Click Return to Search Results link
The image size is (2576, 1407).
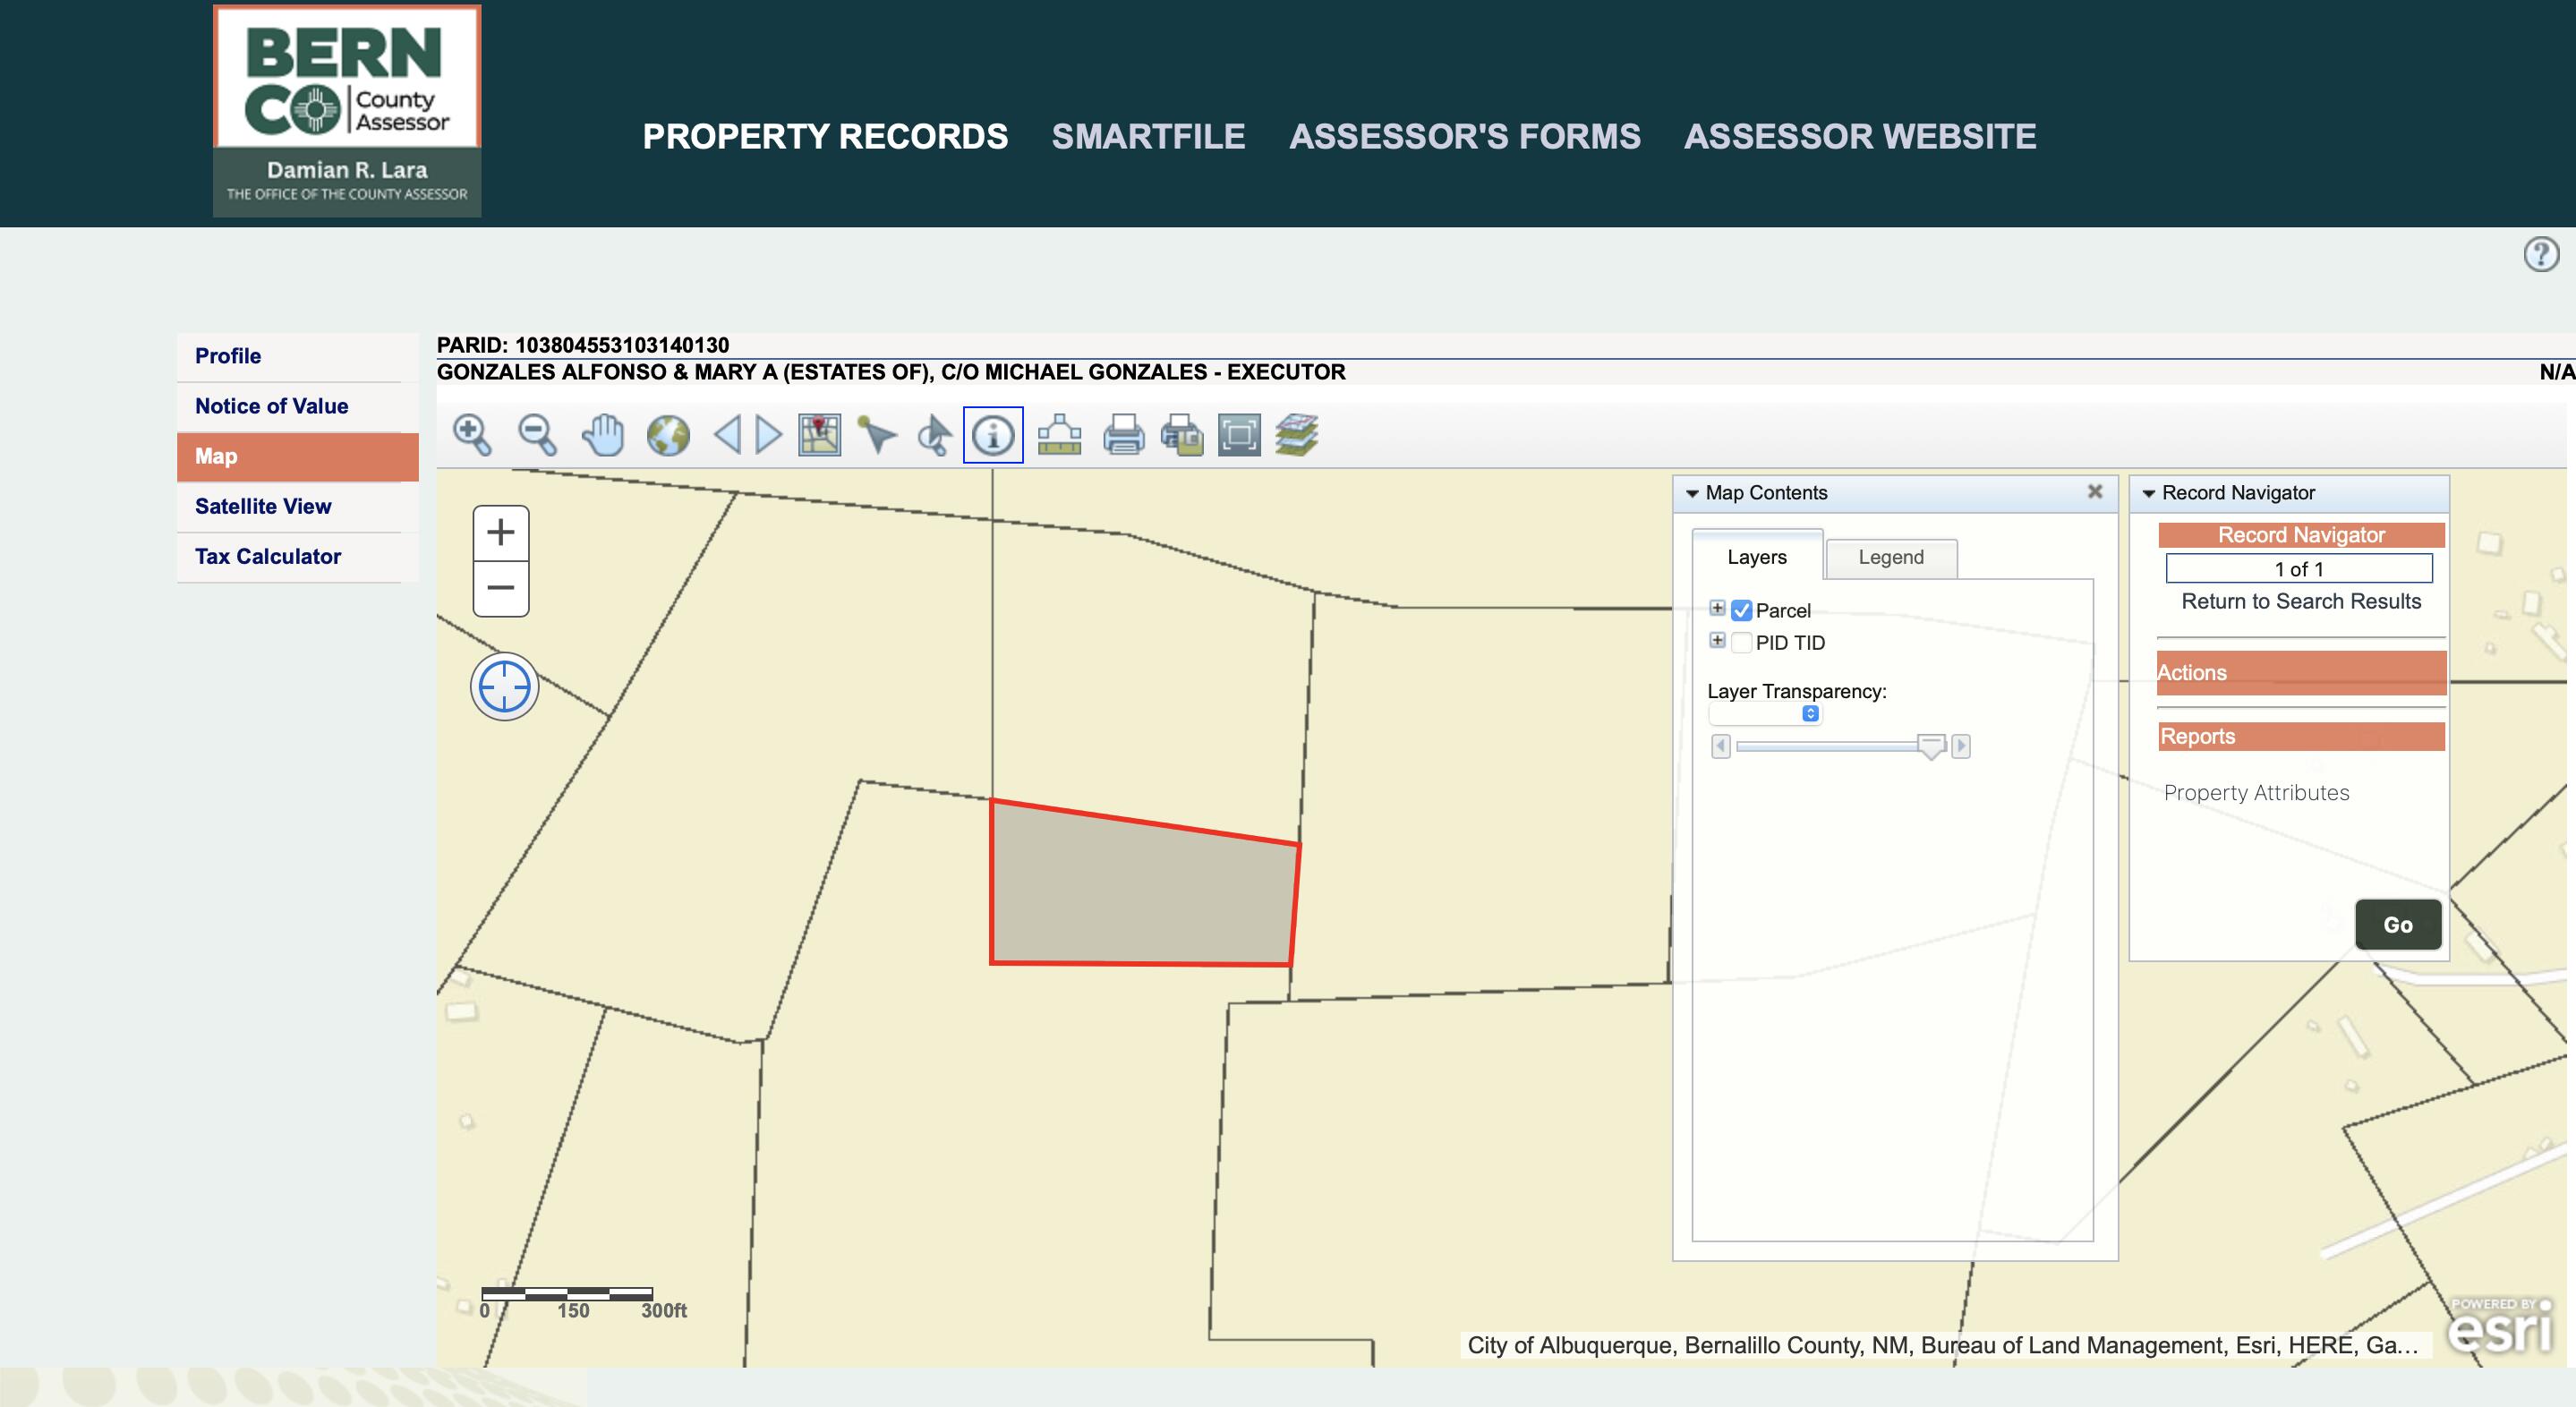point(2300,601)
